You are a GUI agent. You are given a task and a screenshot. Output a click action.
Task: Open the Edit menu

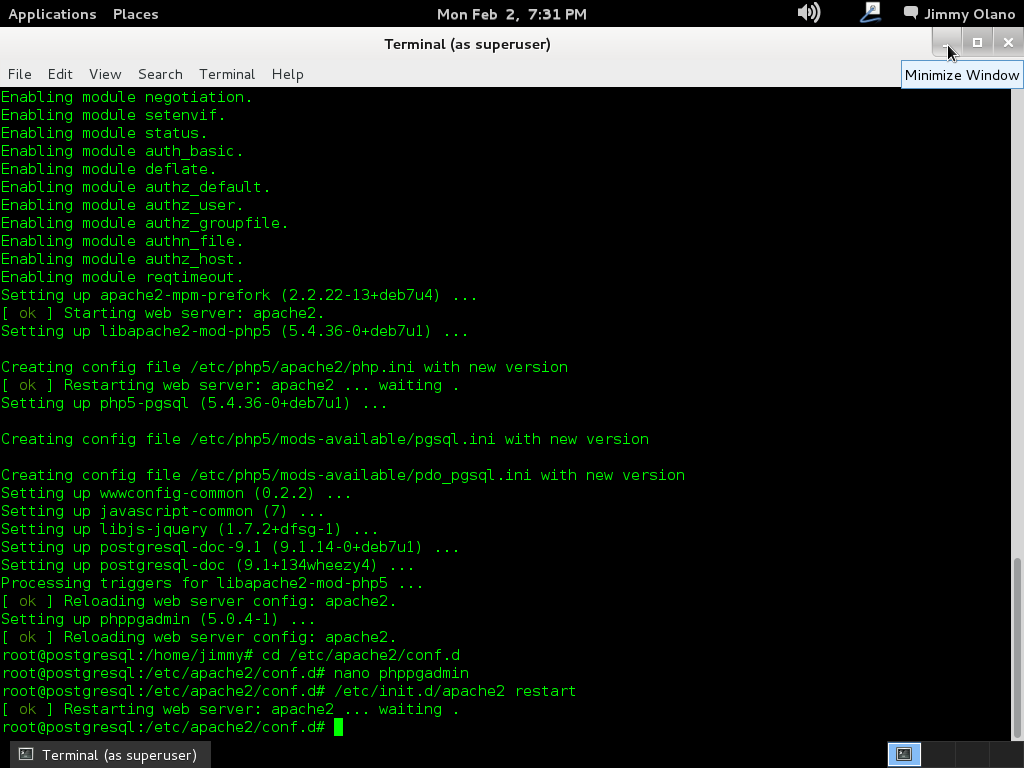pyautogui.click(x=60, y=74)
